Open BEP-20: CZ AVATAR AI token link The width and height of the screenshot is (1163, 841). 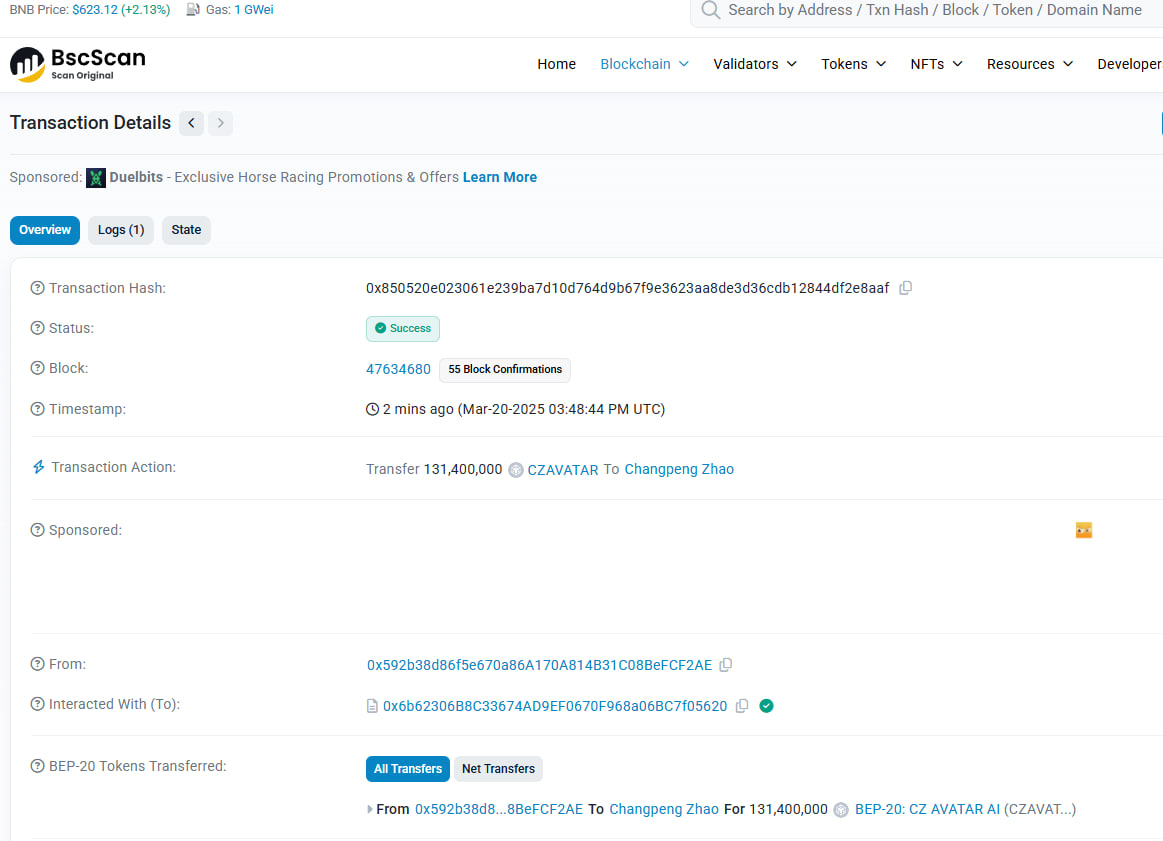[927, 809]
